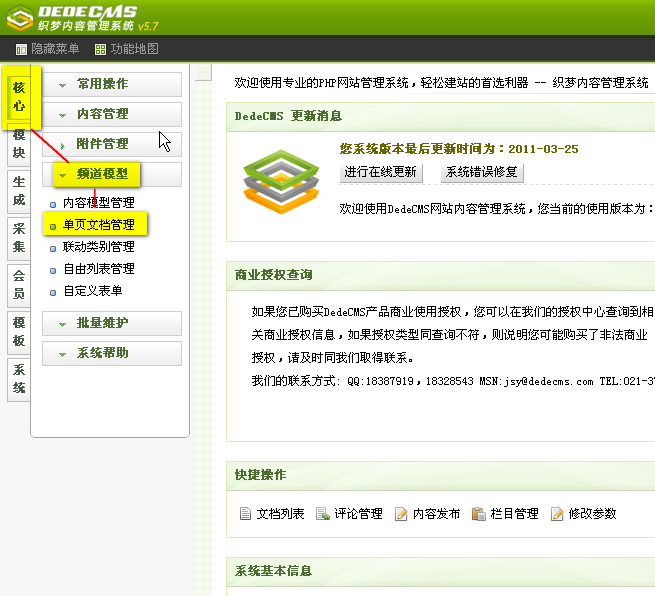Click the DedeCMS logo in the header

(x=82, y=18)
